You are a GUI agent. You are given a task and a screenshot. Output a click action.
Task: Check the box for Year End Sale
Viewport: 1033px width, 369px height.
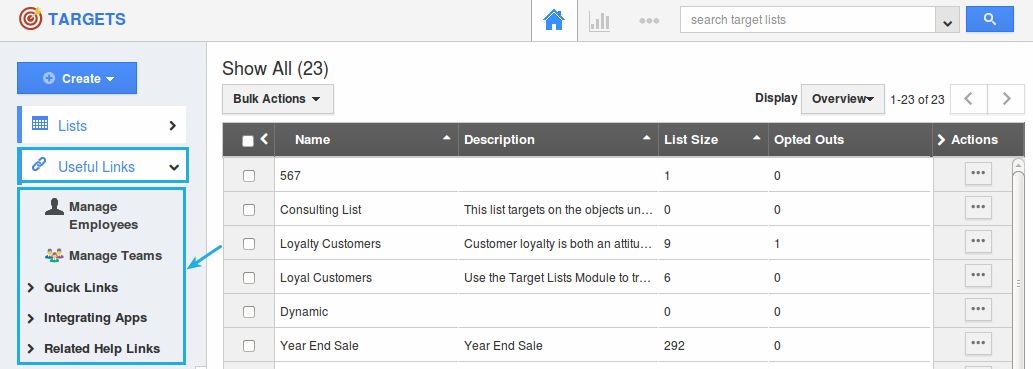249,346
